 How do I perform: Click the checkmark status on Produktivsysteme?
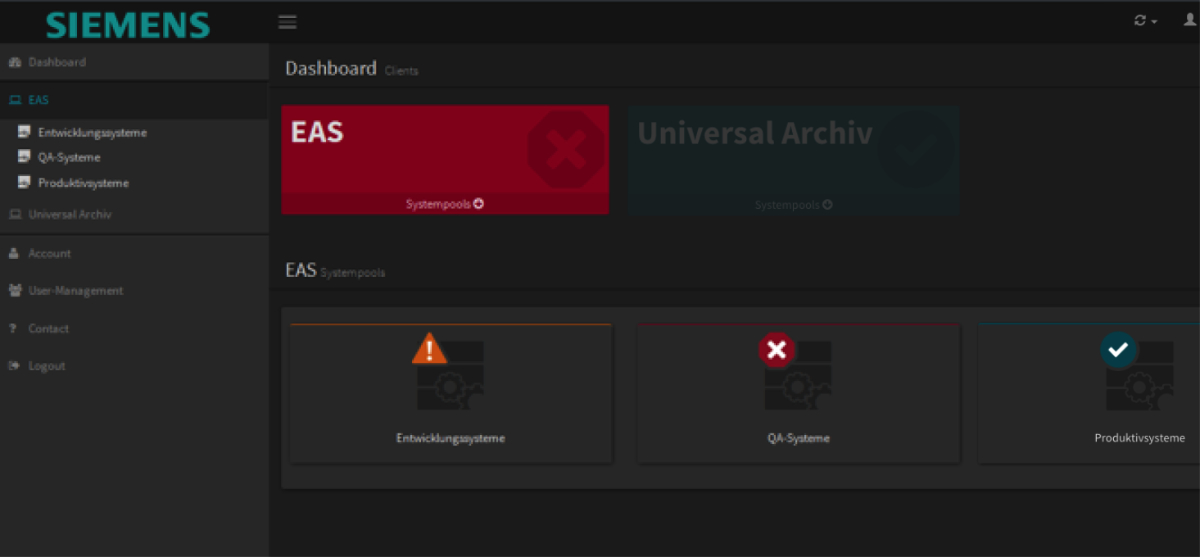pos(1119,350)
